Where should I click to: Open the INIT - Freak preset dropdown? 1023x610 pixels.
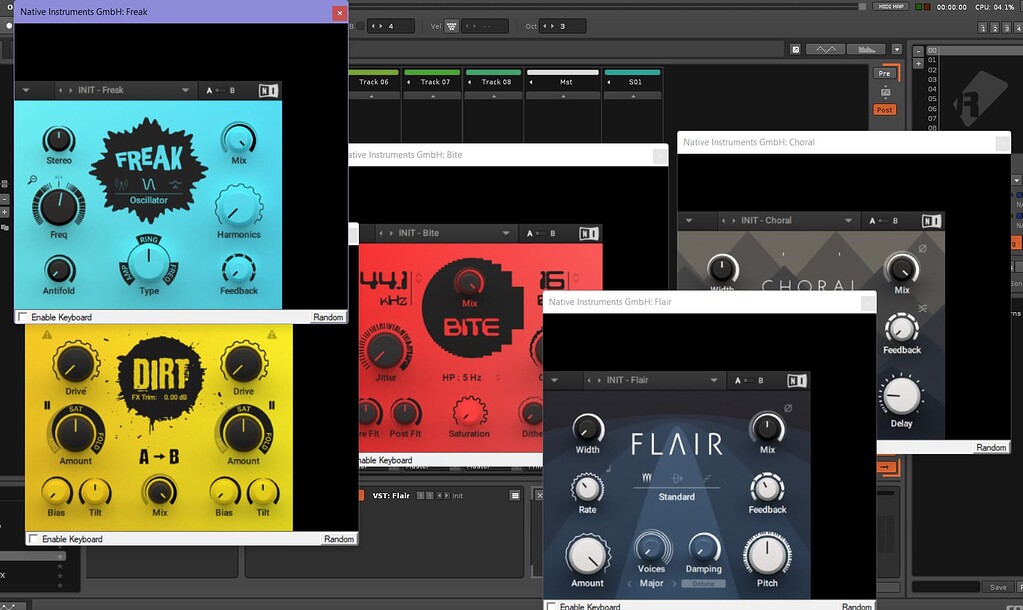point(185,90)
